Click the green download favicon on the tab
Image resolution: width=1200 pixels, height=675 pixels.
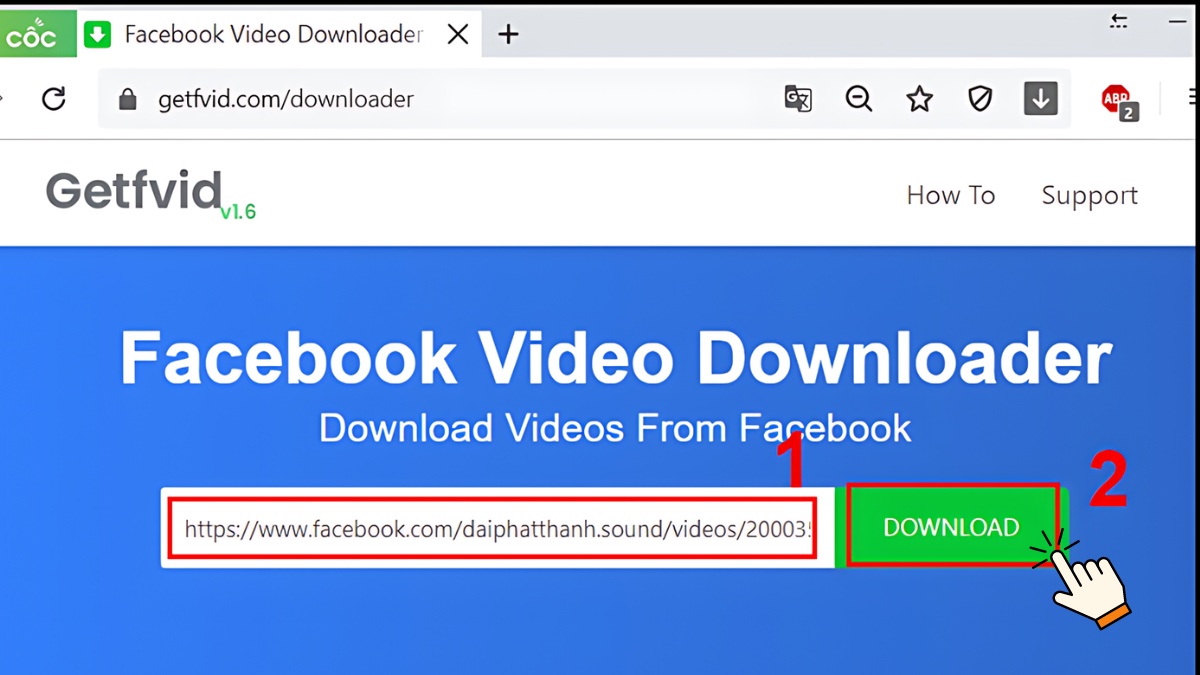point(96,33)
